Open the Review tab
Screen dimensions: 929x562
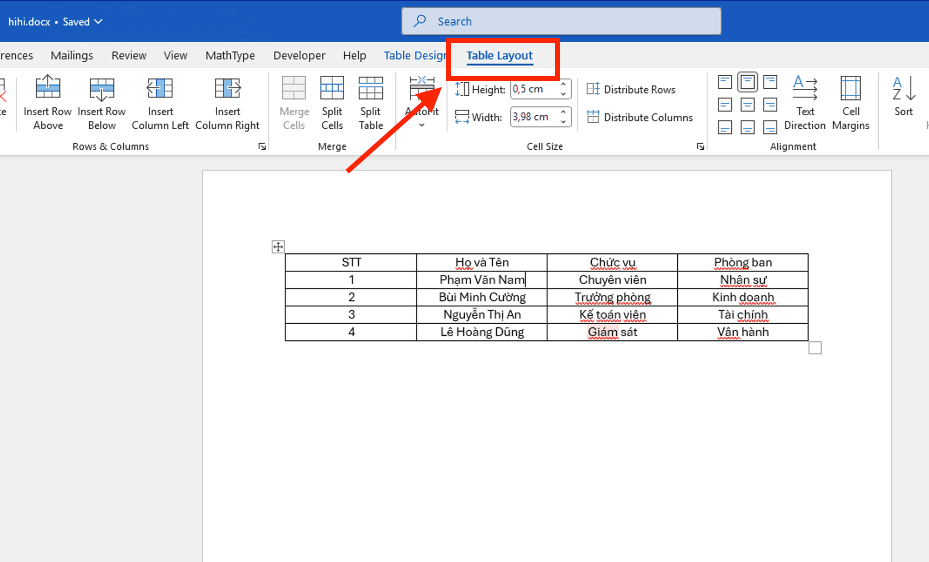click(x=129, y=56)
